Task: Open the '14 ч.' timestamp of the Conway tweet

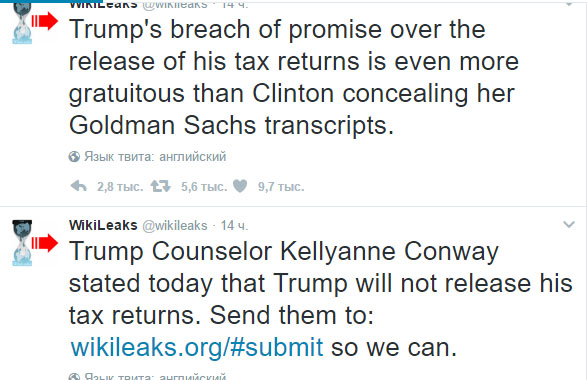Action: click(x=234, y=225)
